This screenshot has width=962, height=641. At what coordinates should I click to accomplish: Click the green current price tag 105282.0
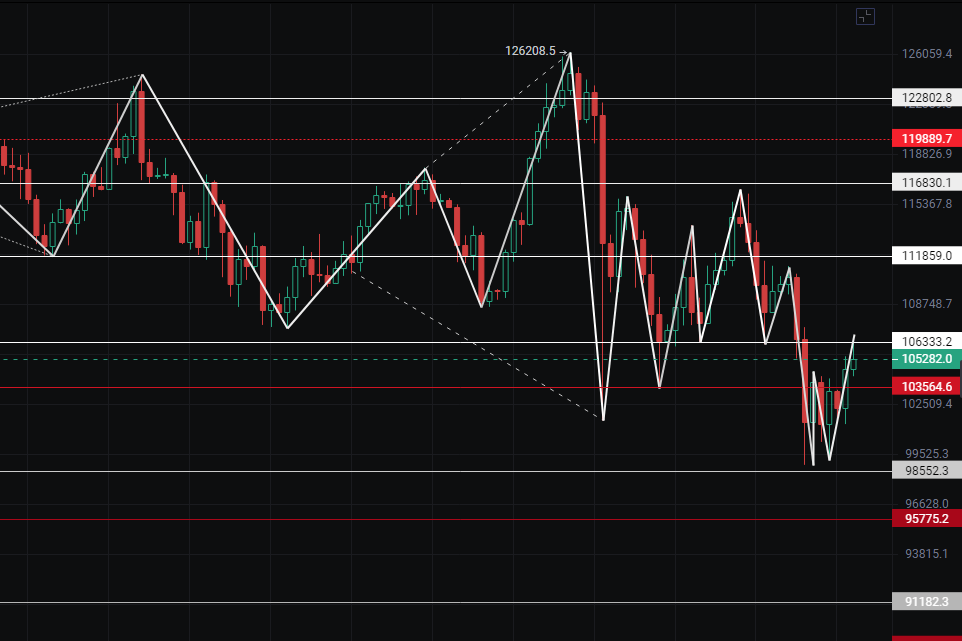click(x=925, y=359)
